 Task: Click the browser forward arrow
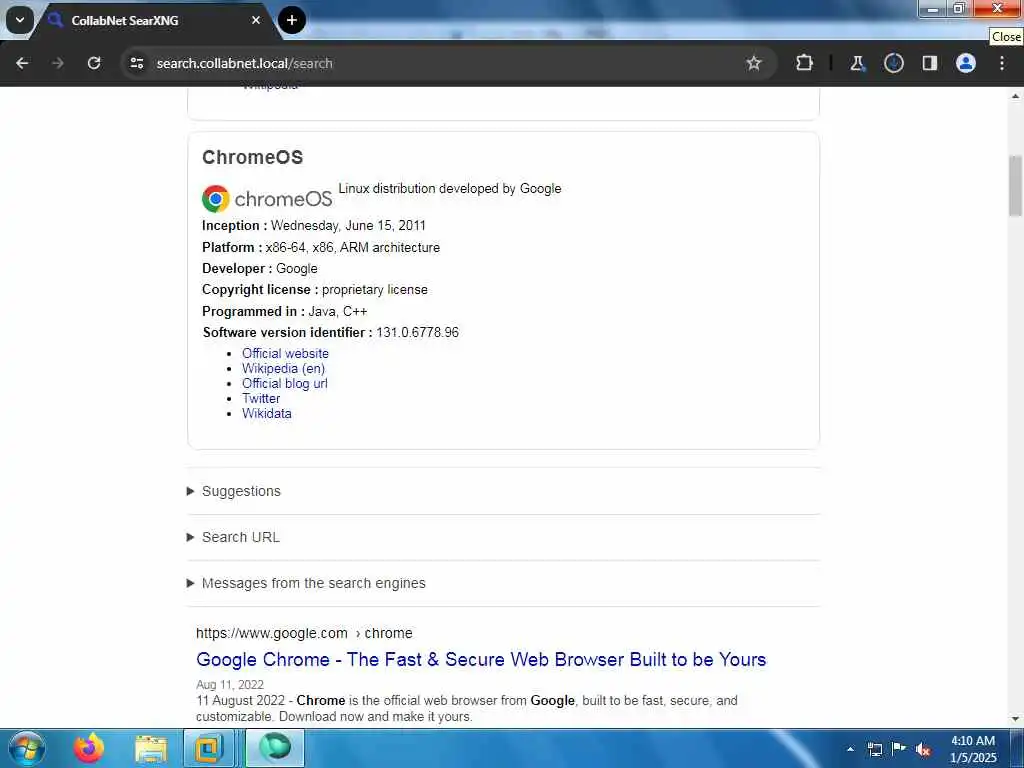point(57,63)
